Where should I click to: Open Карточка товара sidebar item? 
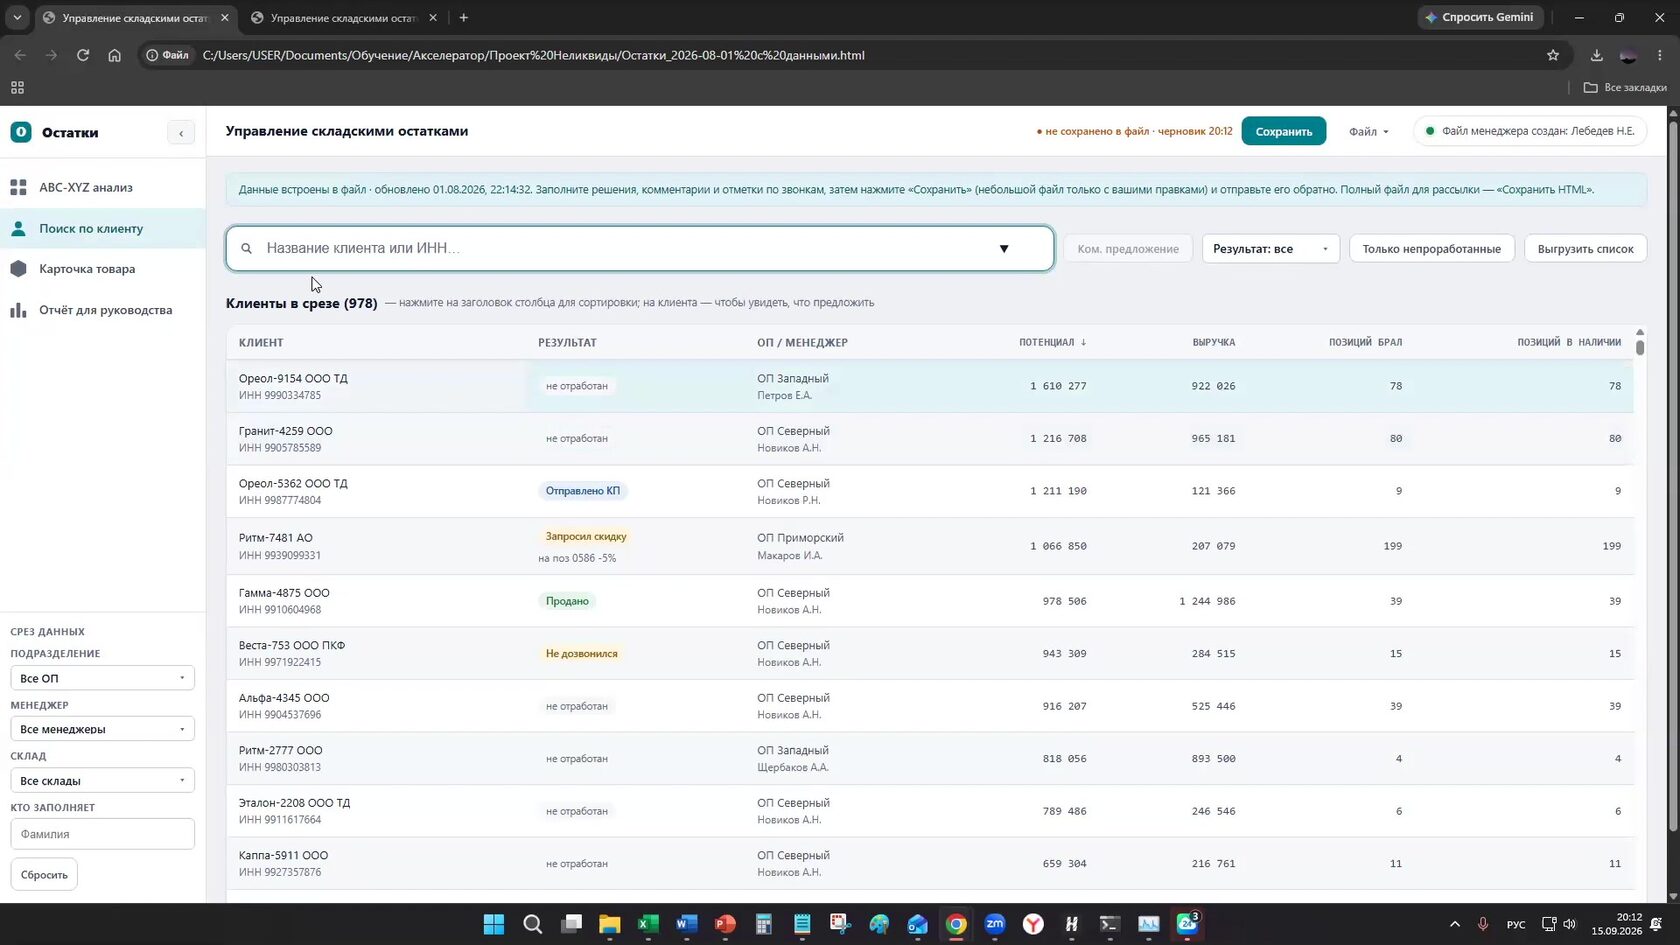click(102, 269)
